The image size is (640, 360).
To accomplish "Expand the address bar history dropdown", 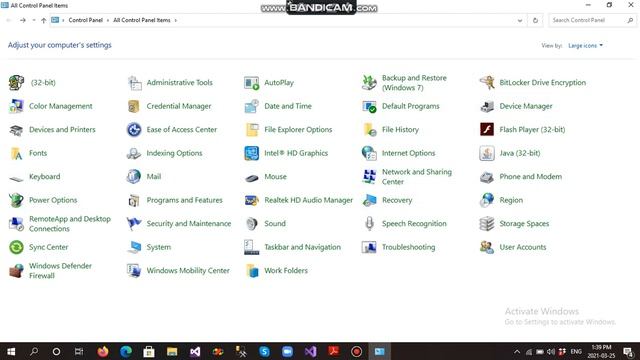I will point(520,20).
